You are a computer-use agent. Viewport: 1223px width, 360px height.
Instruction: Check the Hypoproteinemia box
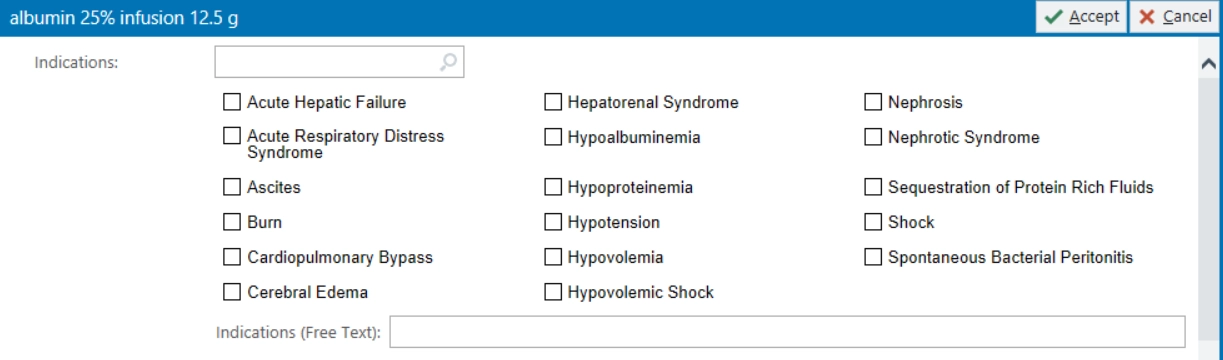[x=552, y=187]
